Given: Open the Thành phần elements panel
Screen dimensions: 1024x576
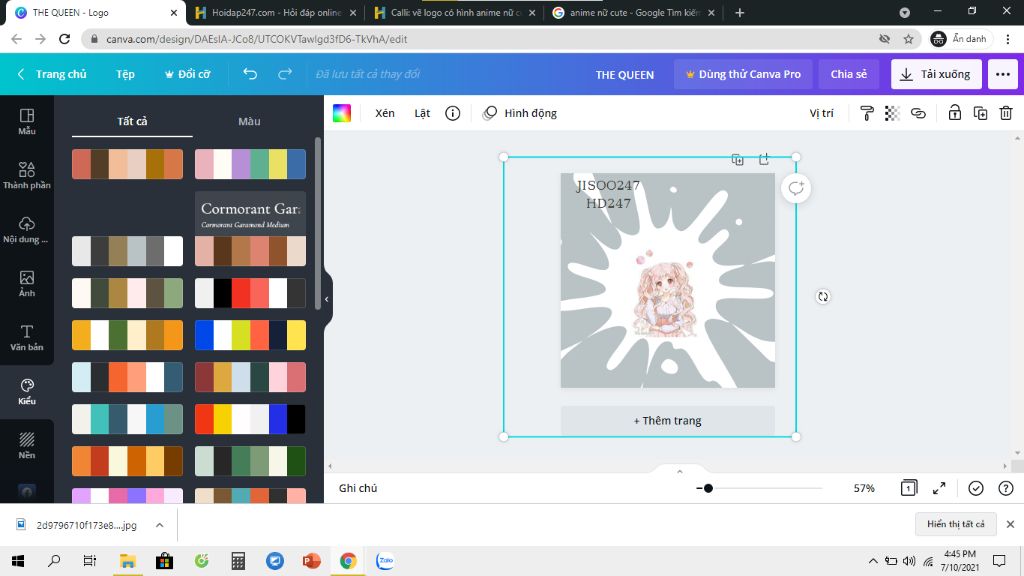Looking at the screenshot, I should [27, 176].
